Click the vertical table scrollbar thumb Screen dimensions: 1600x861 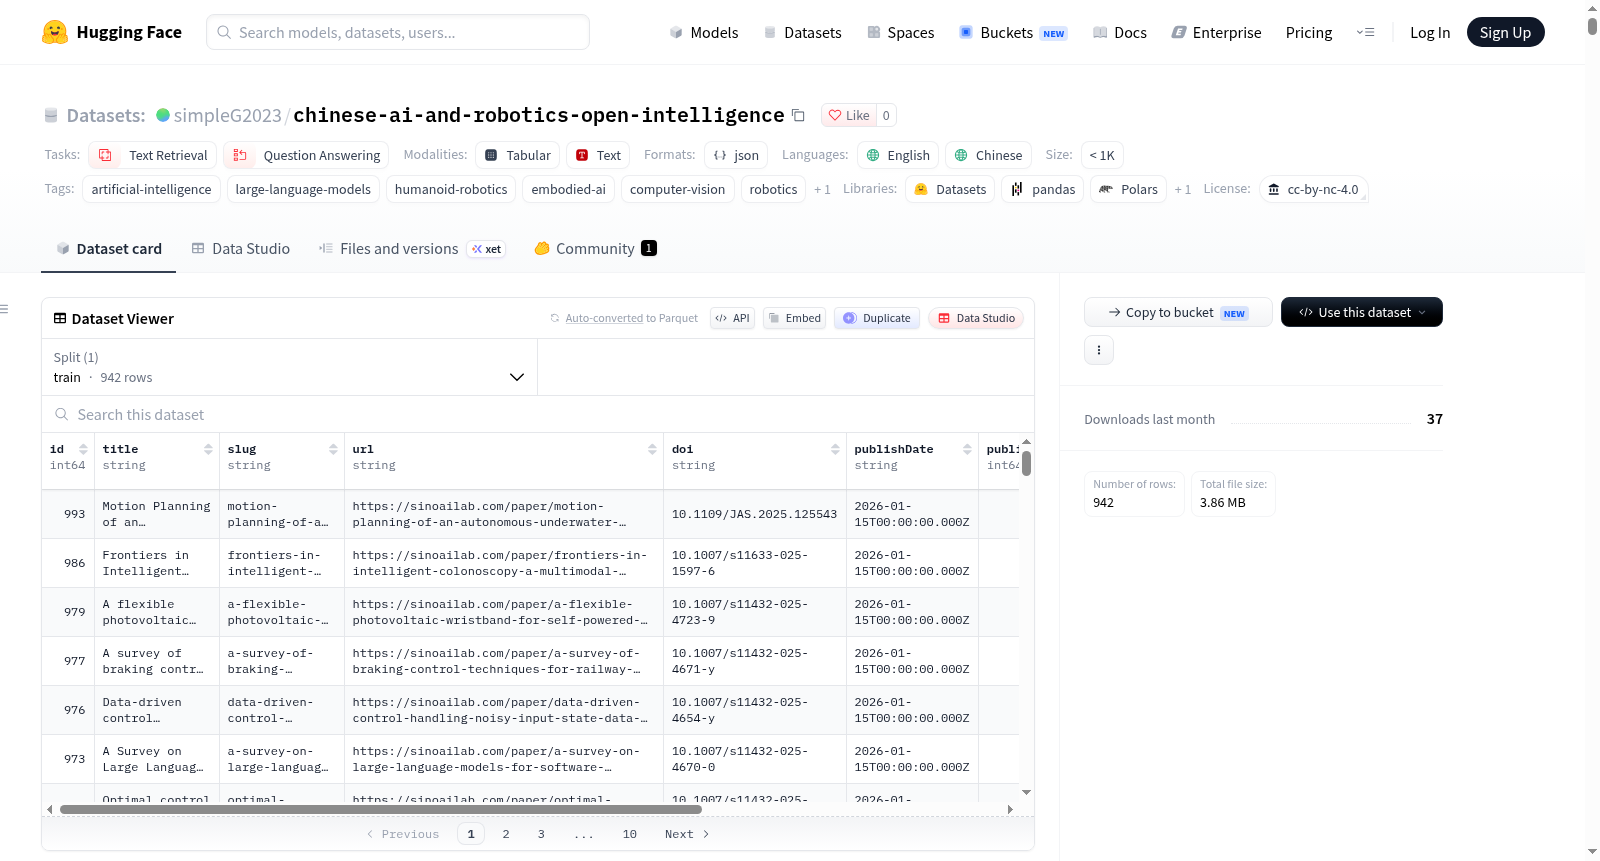click(x=1027, y=463)
